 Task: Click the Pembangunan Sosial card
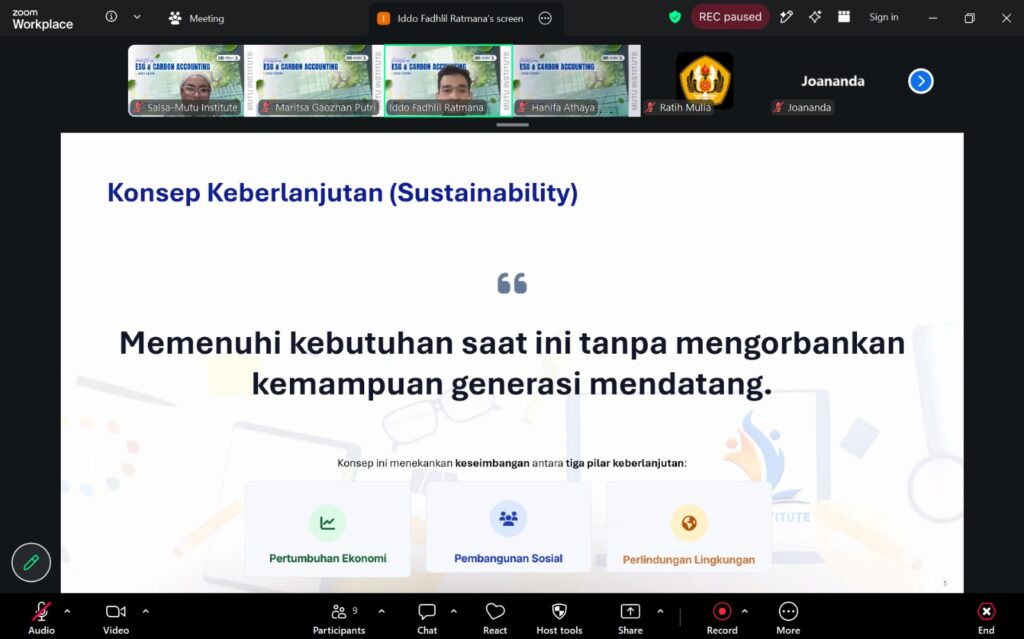pyautogui.click(x=508, y=527)
